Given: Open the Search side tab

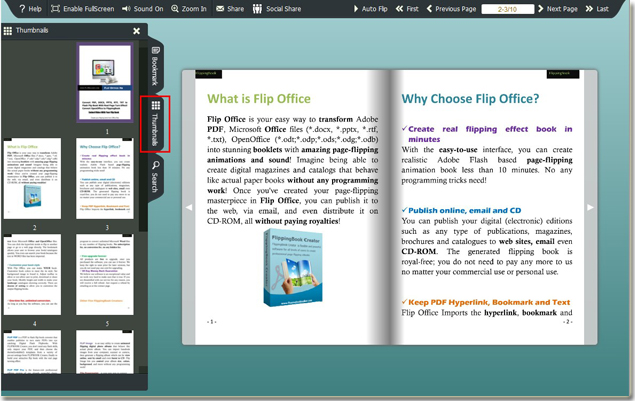Looking at the screenshot, I should pyautogui.click(x=156, y=177).
